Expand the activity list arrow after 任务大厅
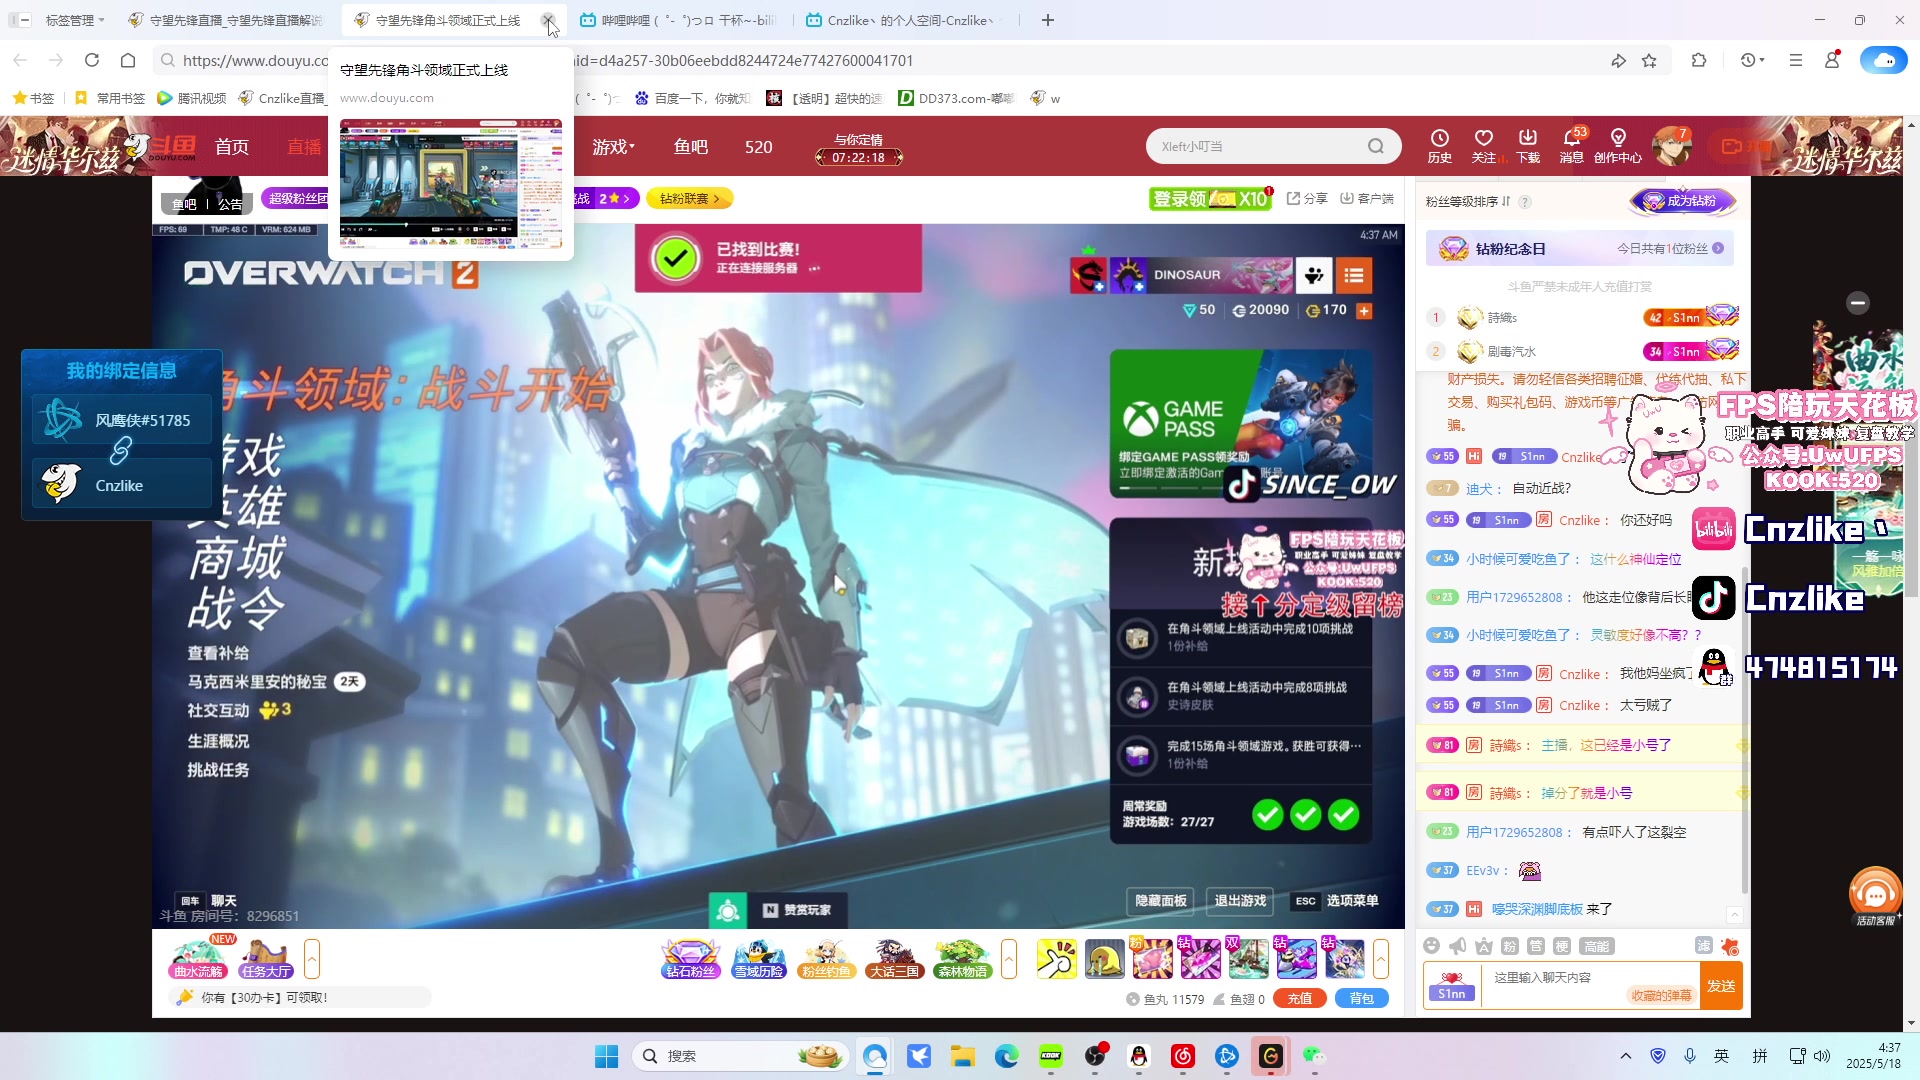 click(x=312, y=959)
